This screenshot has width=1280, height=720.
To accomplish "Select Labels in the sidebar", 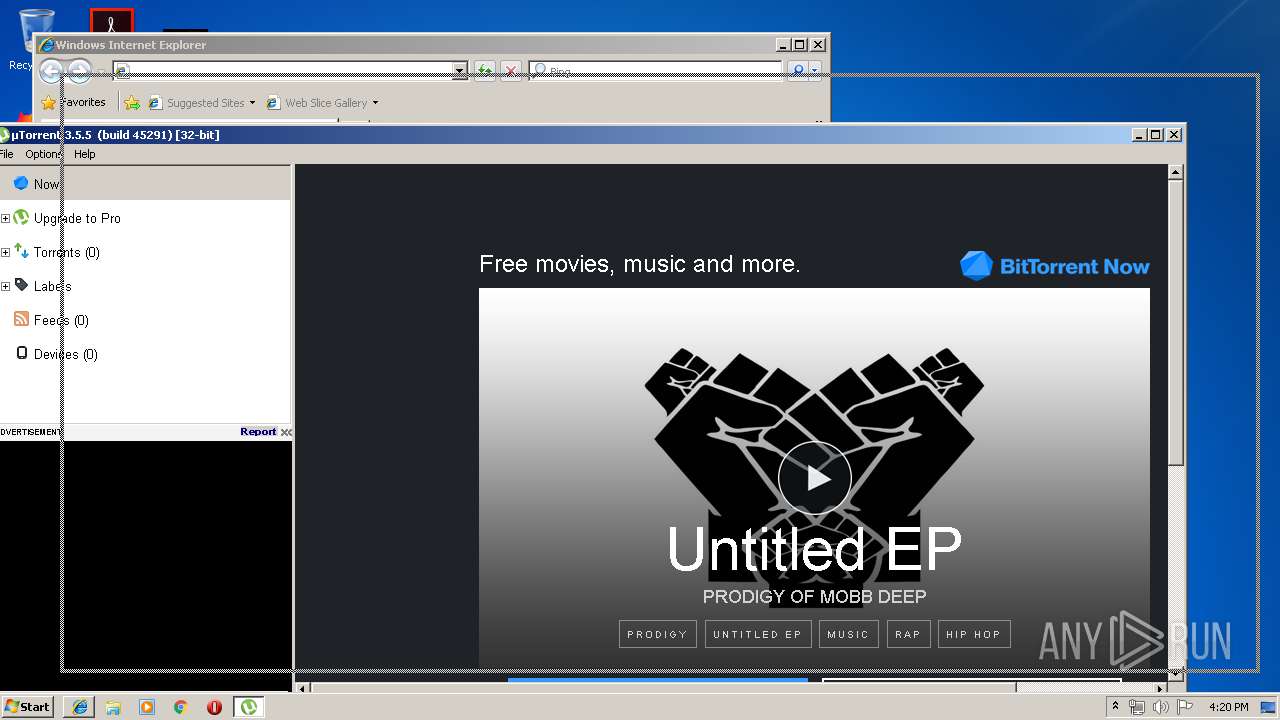I will click(52, 286).
